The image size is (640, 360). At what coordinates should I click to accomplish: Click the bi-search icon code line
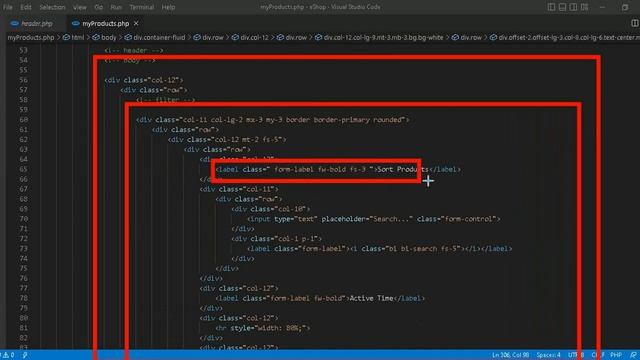tap(379, 249)
